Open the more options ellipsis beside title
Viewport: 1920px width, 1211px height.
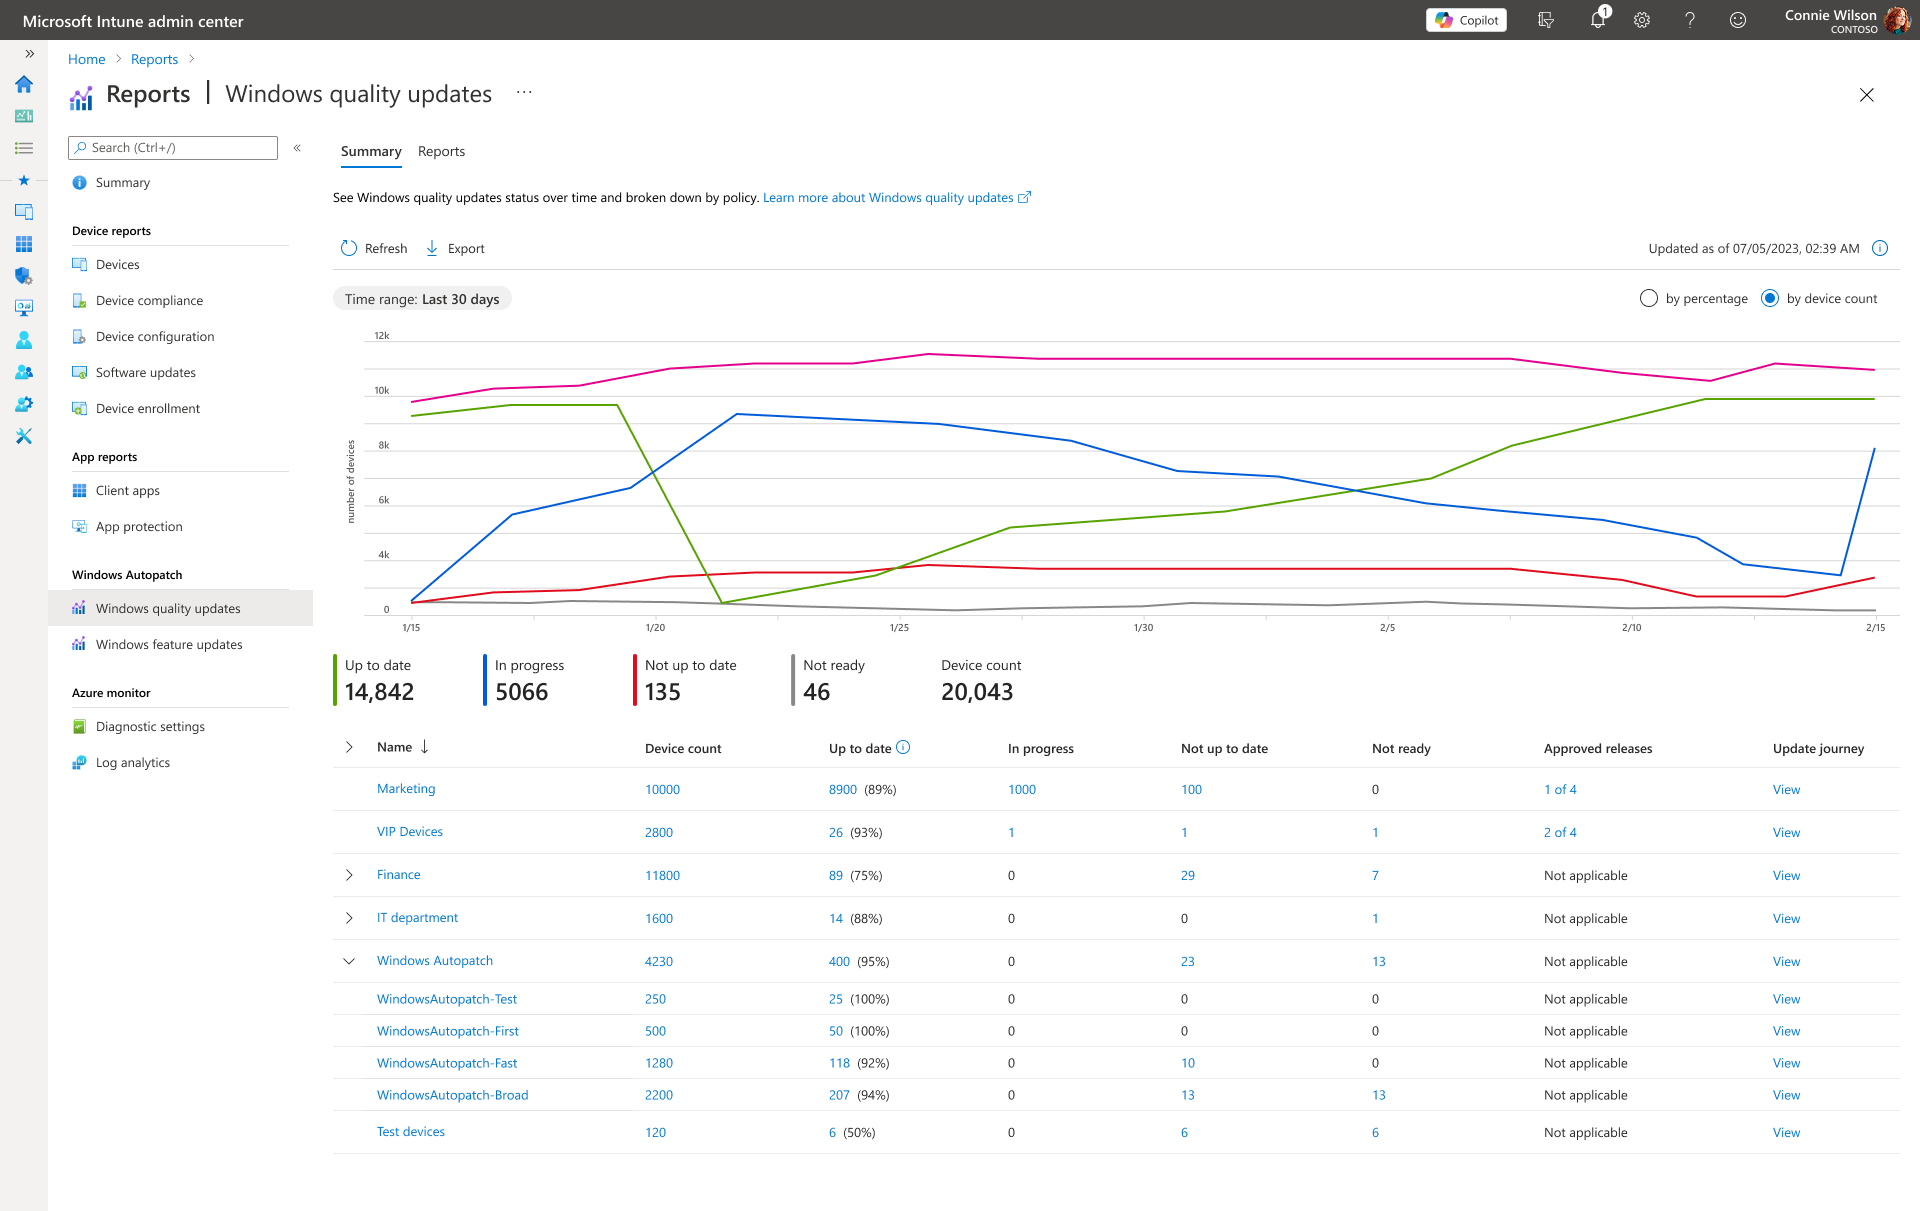[524, 93]
